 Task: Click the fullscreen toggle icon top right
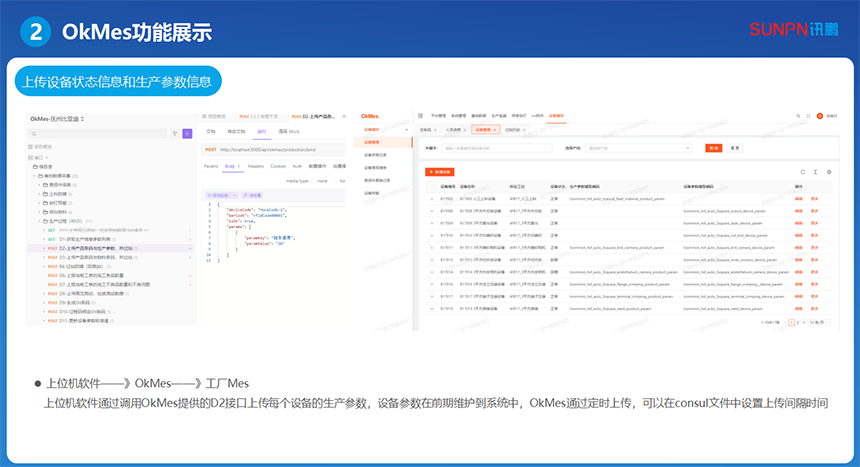click(x=808, y=116)
